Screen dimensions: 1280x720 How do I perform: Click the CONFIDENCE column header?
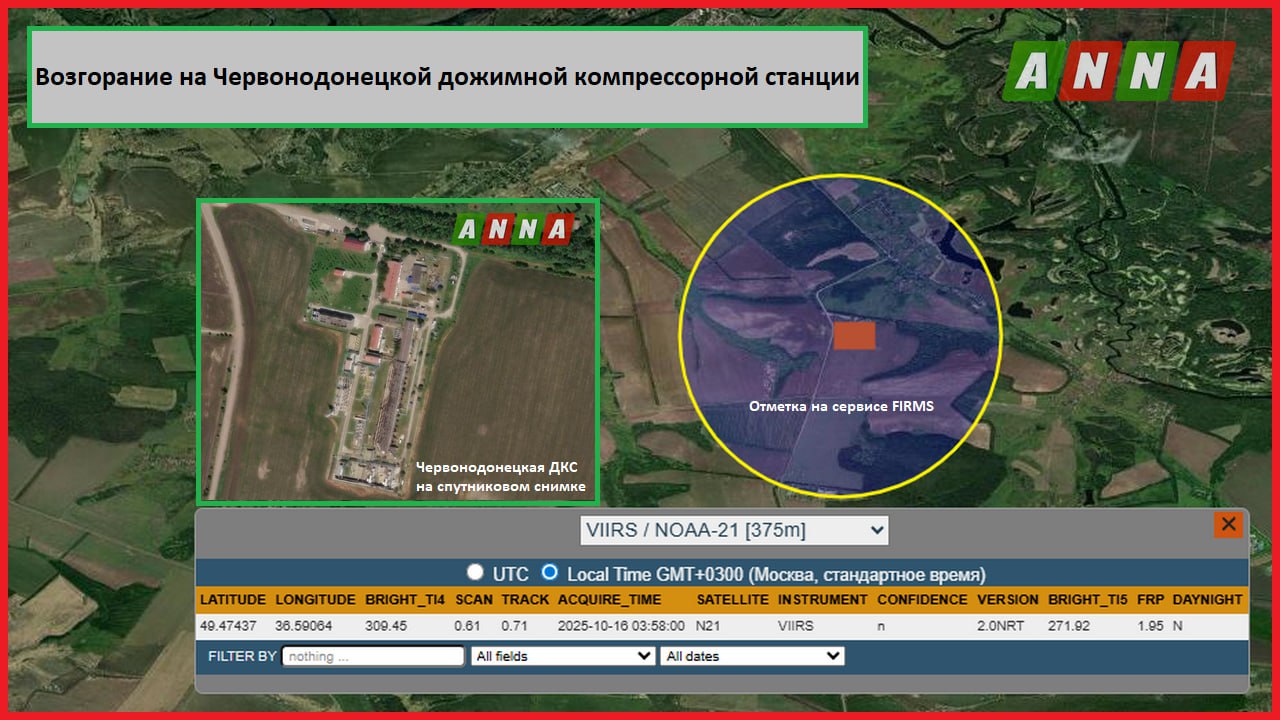pyautogui.click(x=922, y=600)
